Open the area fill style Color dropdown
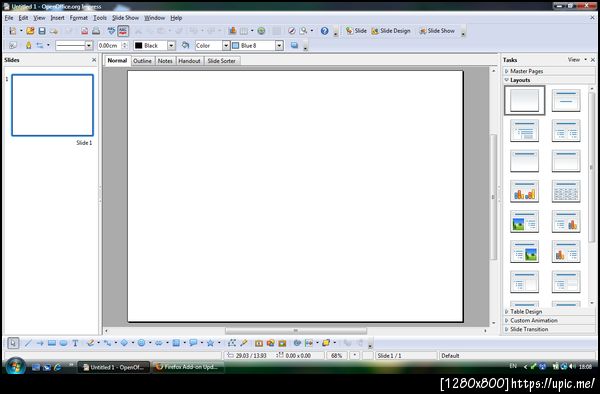Image resolution: width=600 pixels, height=394 pixels. 226,46
